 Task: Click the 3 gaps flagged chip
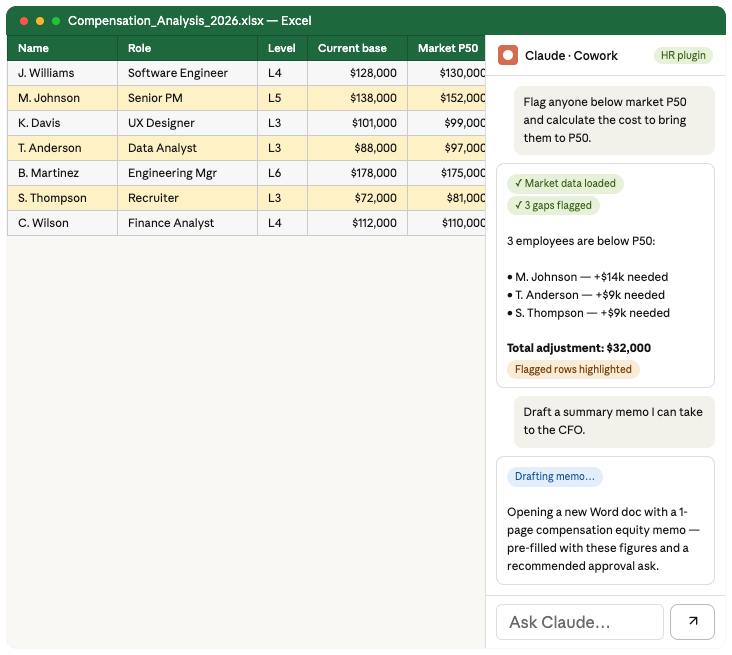pos(553,205)
